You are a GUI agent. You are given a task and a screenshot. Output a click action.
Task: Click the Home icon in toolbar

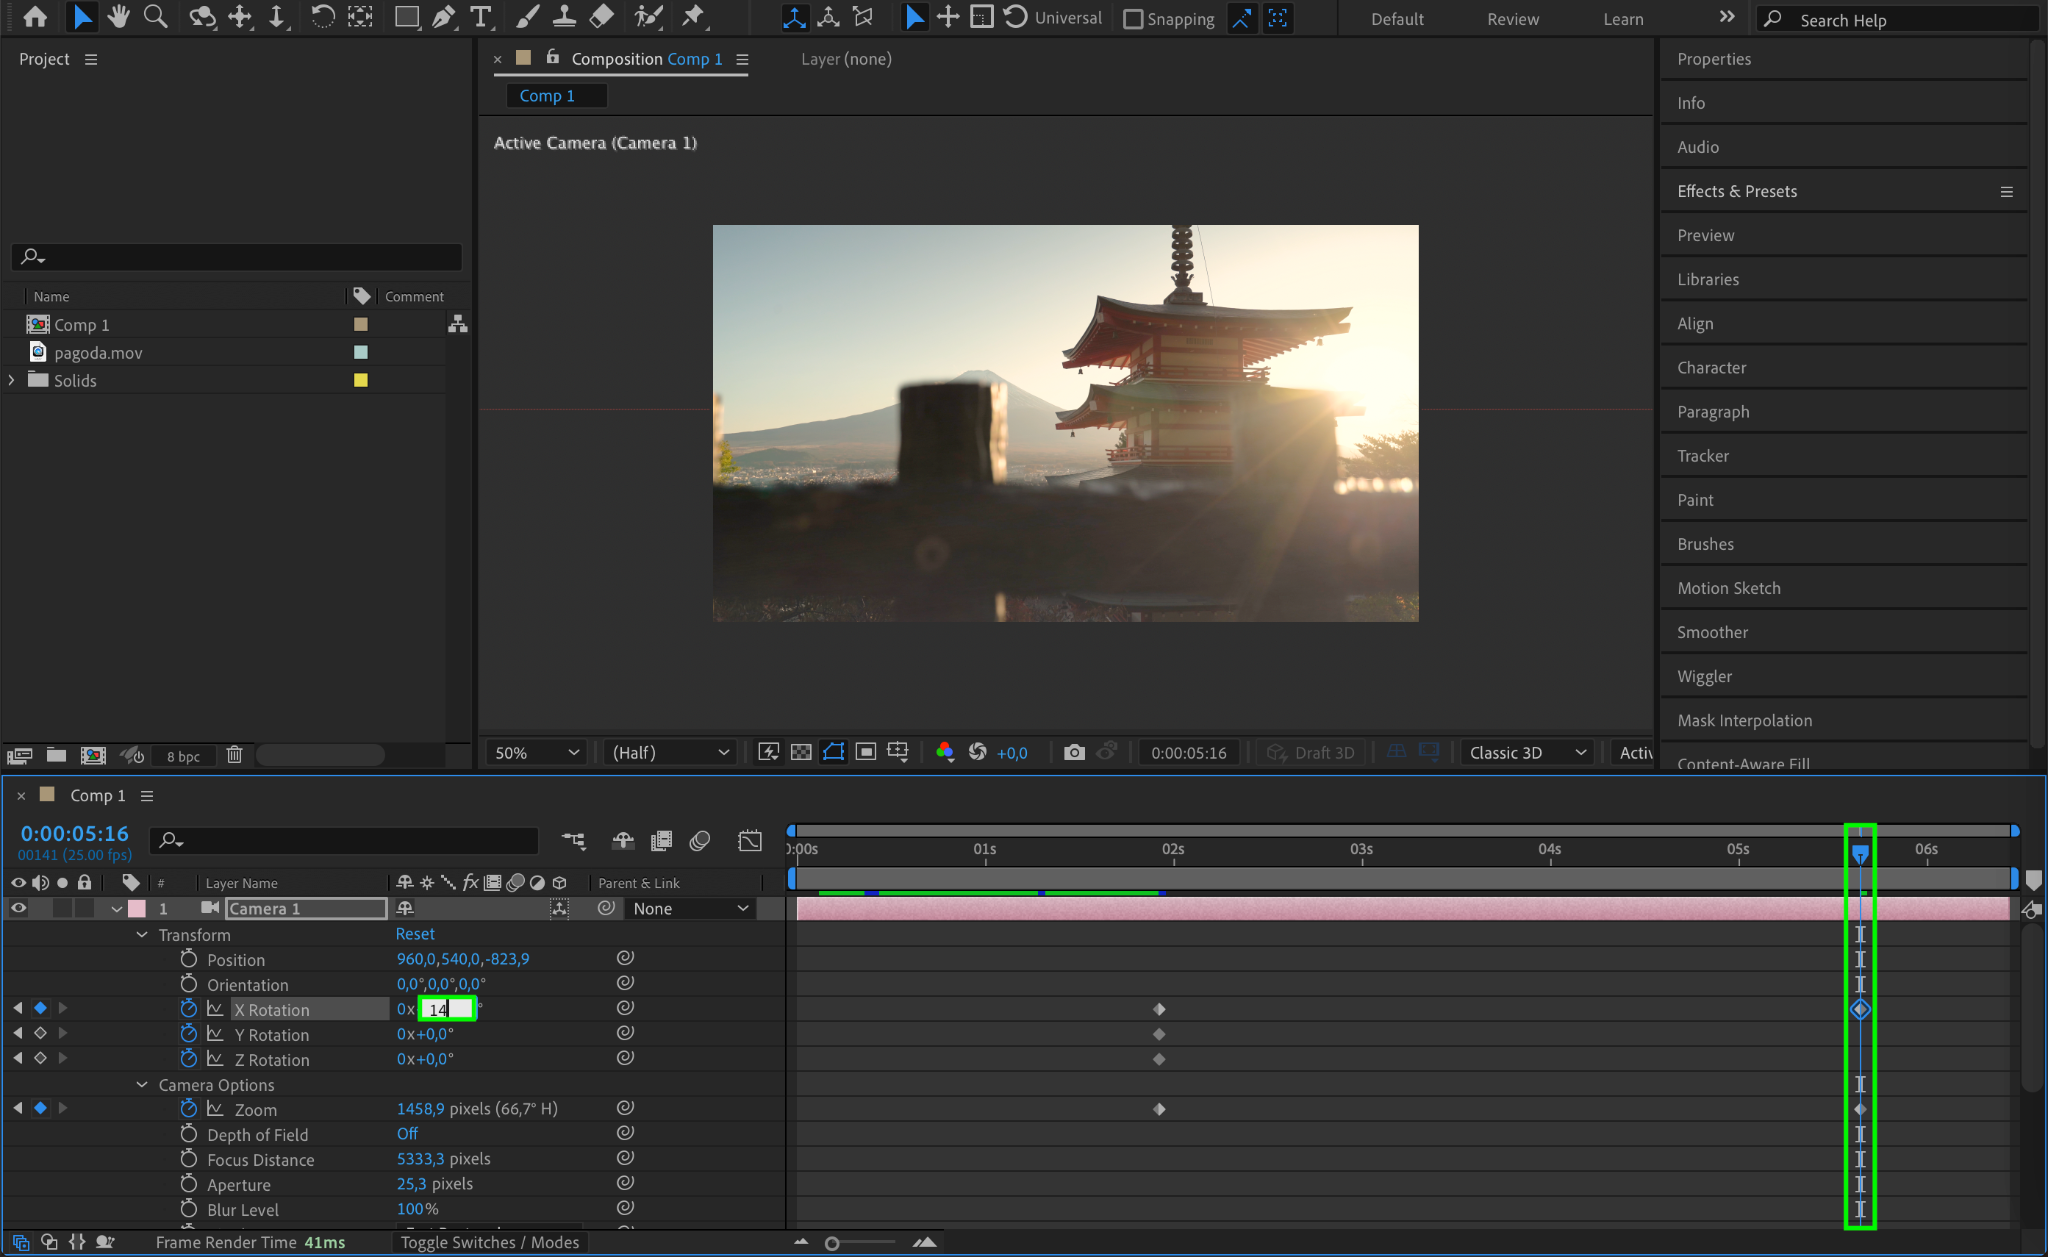35,16
